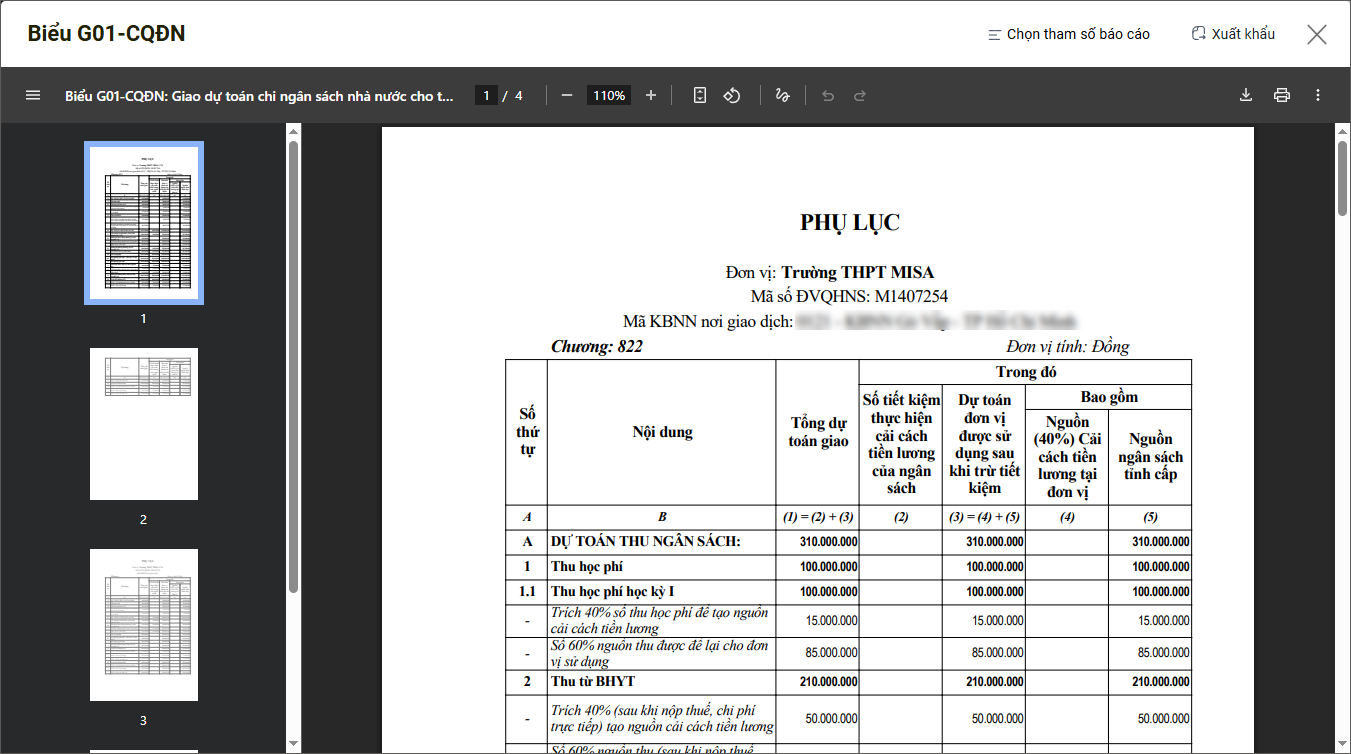Click the page number input field
This screenshot has height=754, width=1351.
tap(486, 95)
